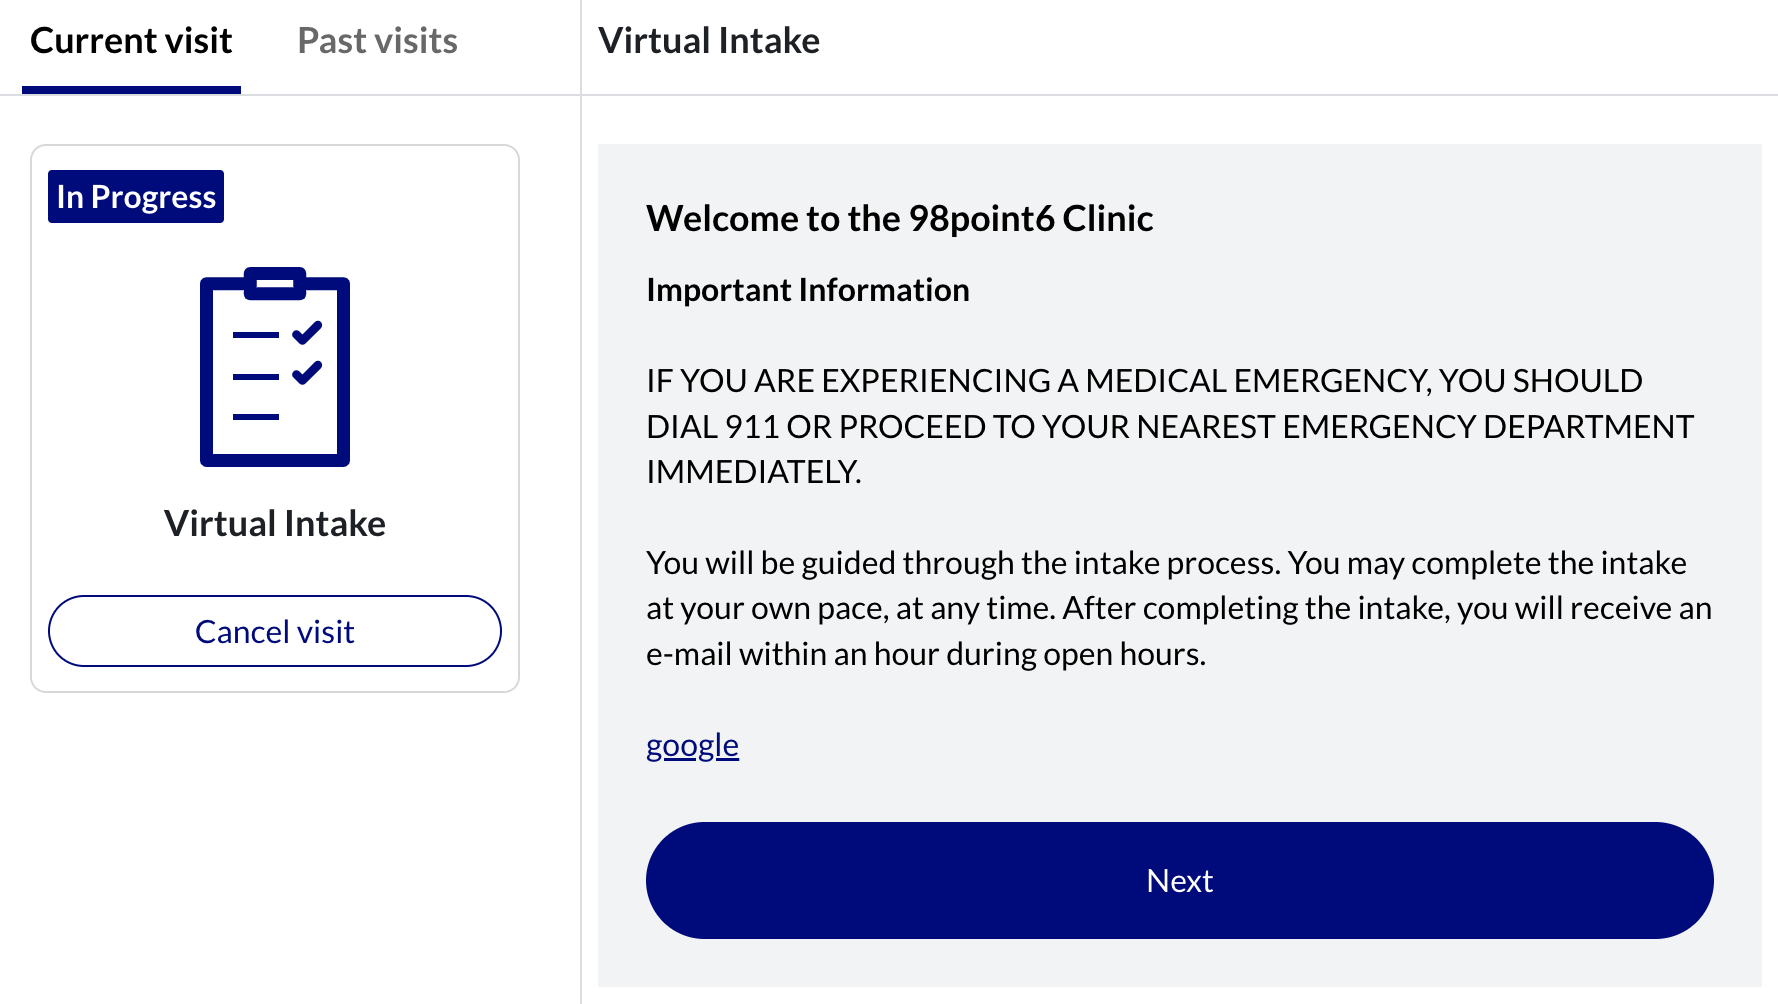Click the top checkmark on the clipboard icon
The image size is (1778, 1004).
click(x=307, y=332)
